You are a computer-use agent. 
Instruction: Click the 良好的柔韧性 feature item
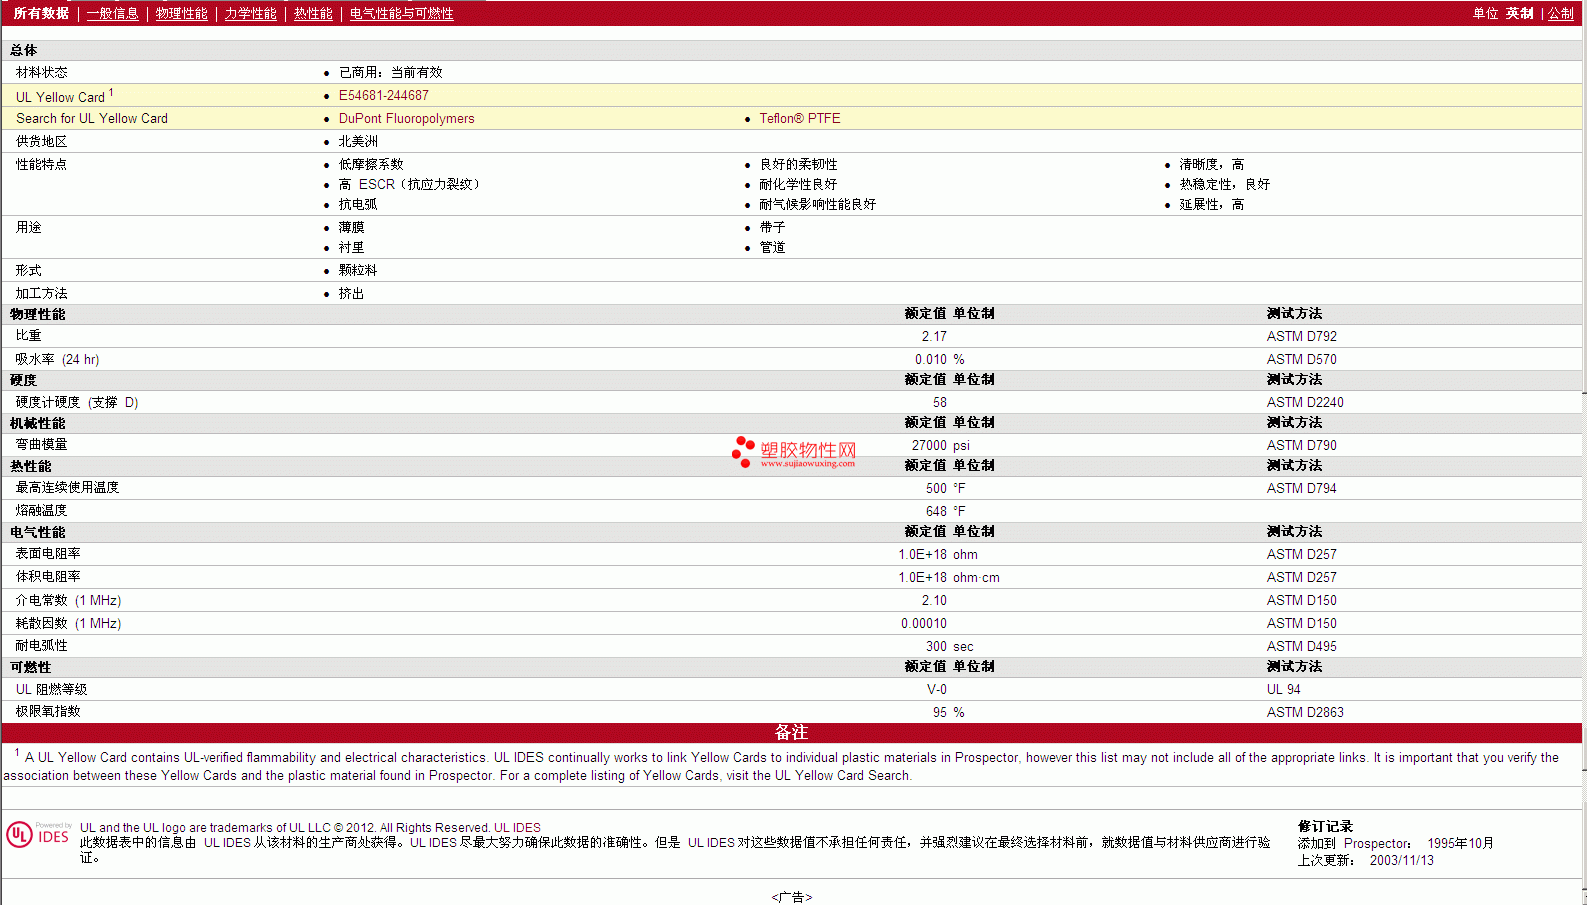[x=798, y=164]
